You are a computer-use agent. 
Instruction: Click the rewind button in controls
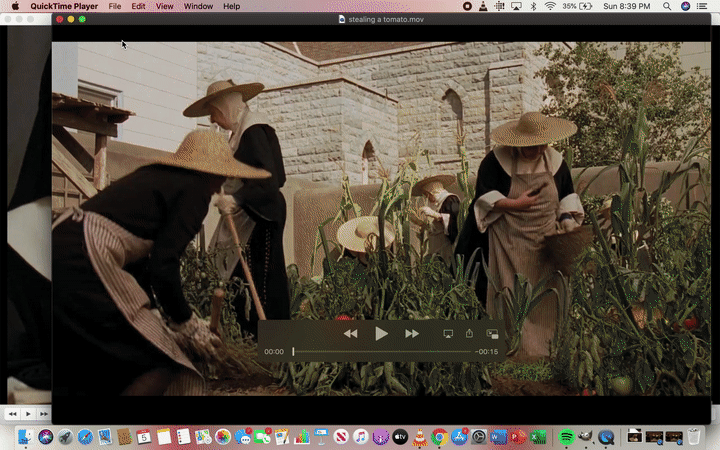[x=350, y=334]
